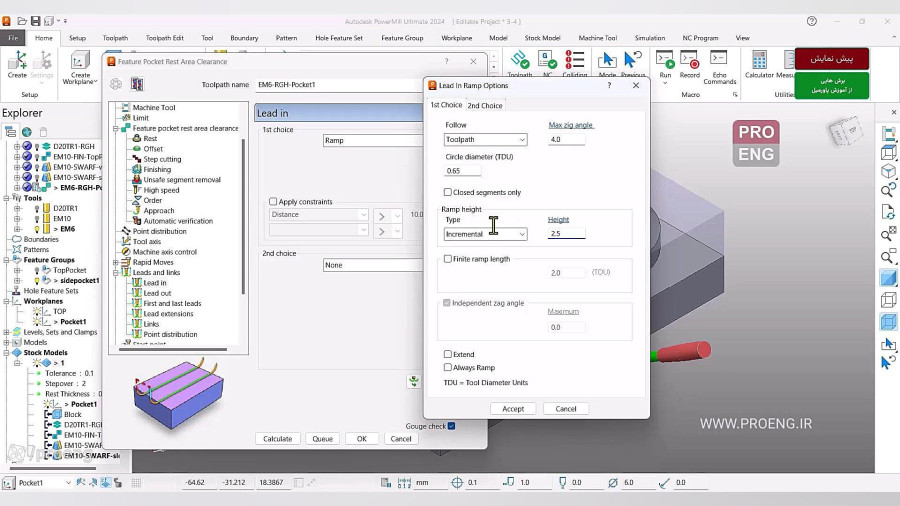Toggle the D20TR1 tool light bulb
Screen dimensions: 900x506
coord(37,208)
